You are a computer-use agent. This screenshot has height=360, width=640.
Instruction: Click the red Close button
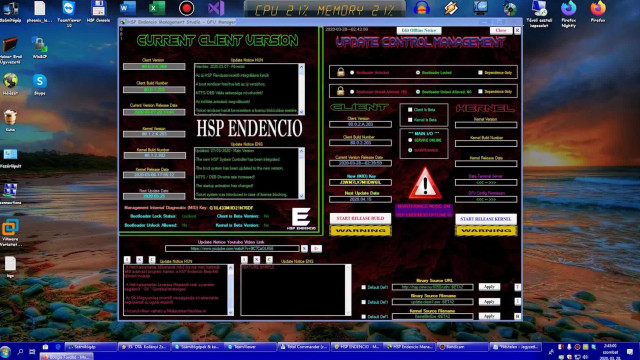pos(501,31)
